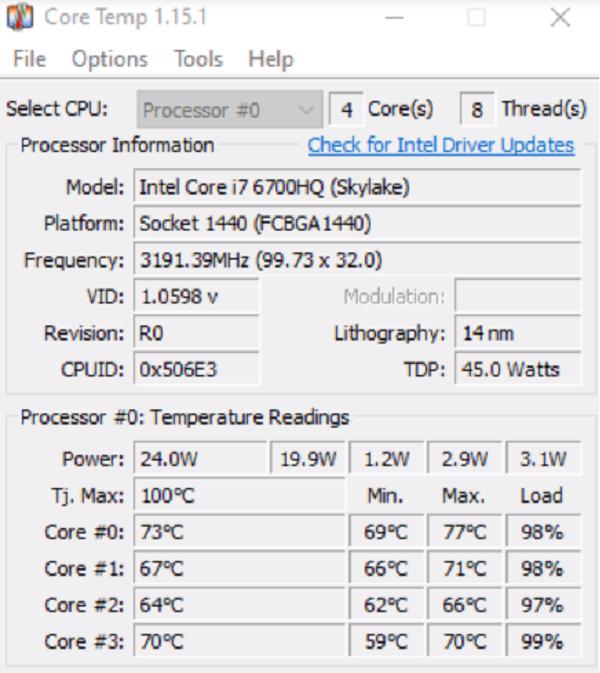Click Check for Intel Driver Updates link

(x=441, y=145)
